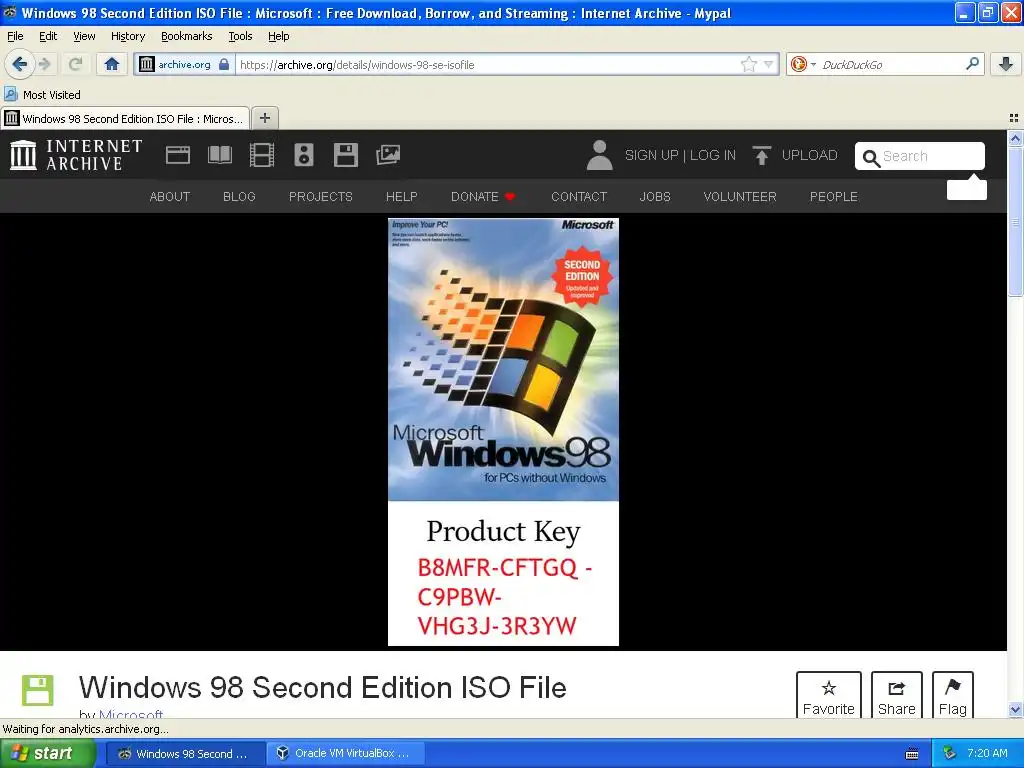Open the HELP link in Archive nav
Viewport: 1024px width, 768px height.
pyautogui.click(x=402, y=197)
